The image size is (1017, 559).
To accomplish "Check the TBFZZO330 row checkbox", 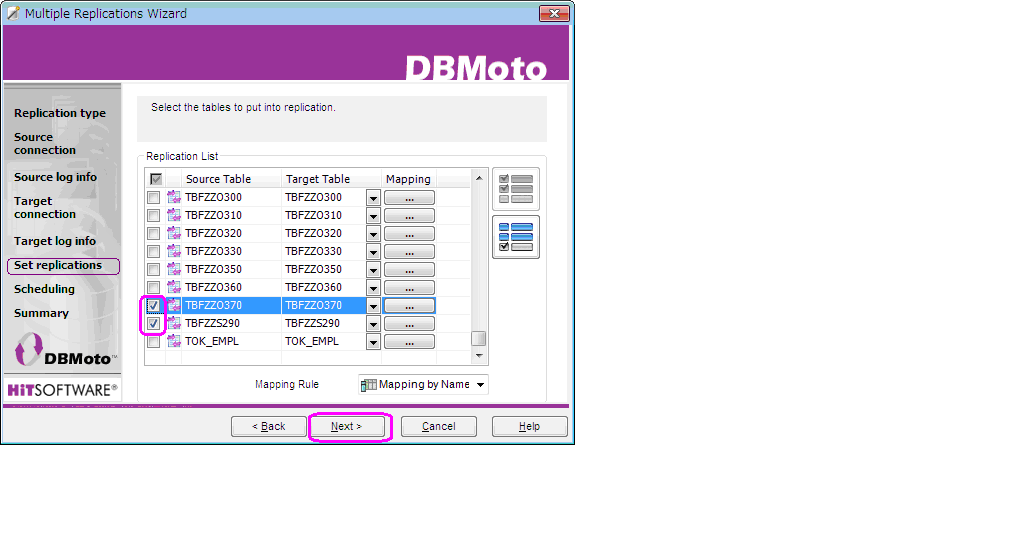I will [x=154, y=251].
